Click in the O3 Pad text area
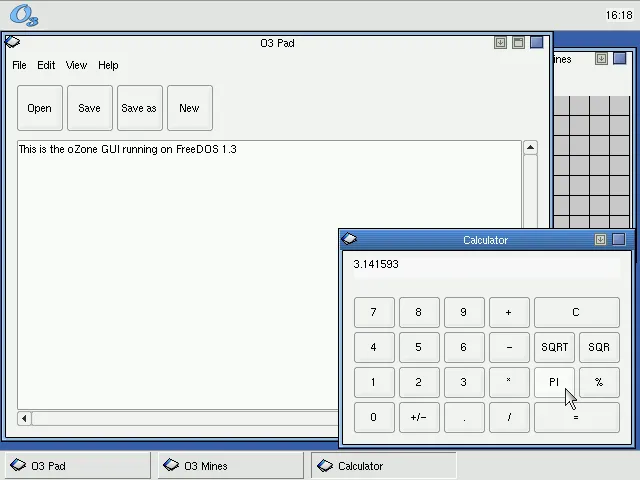Image resolution: width=640 pixels, height=480 pixels. (178, 274)
